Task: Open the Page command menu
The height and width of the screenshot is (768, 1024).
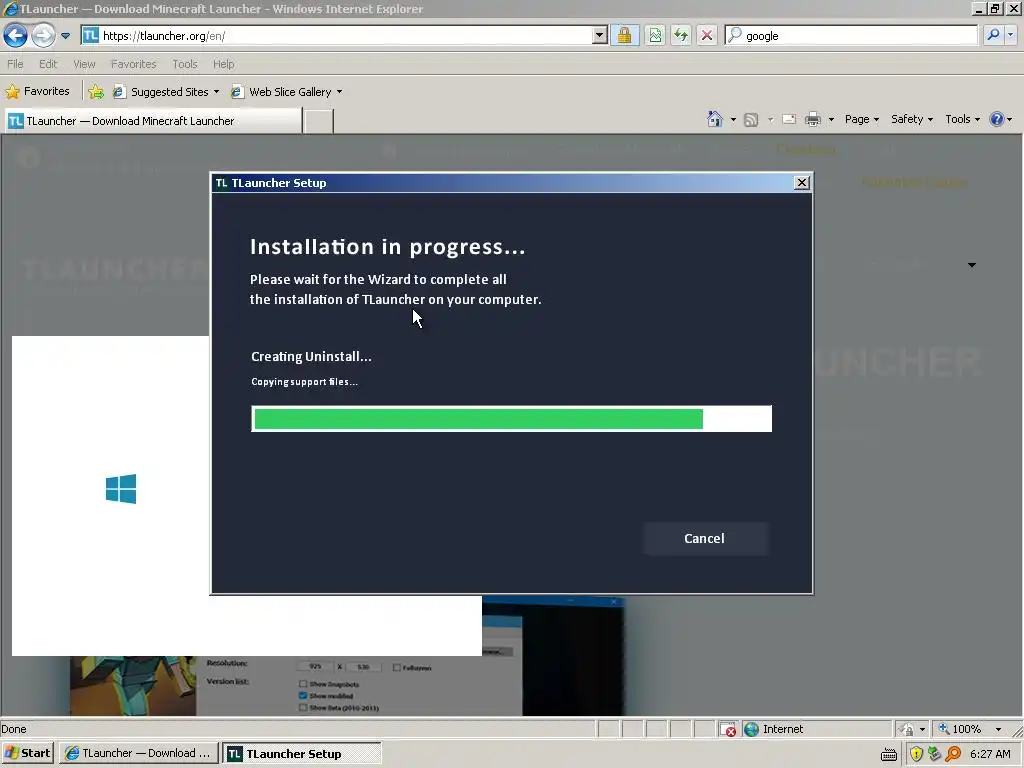Action: click(x=861, y=119)
